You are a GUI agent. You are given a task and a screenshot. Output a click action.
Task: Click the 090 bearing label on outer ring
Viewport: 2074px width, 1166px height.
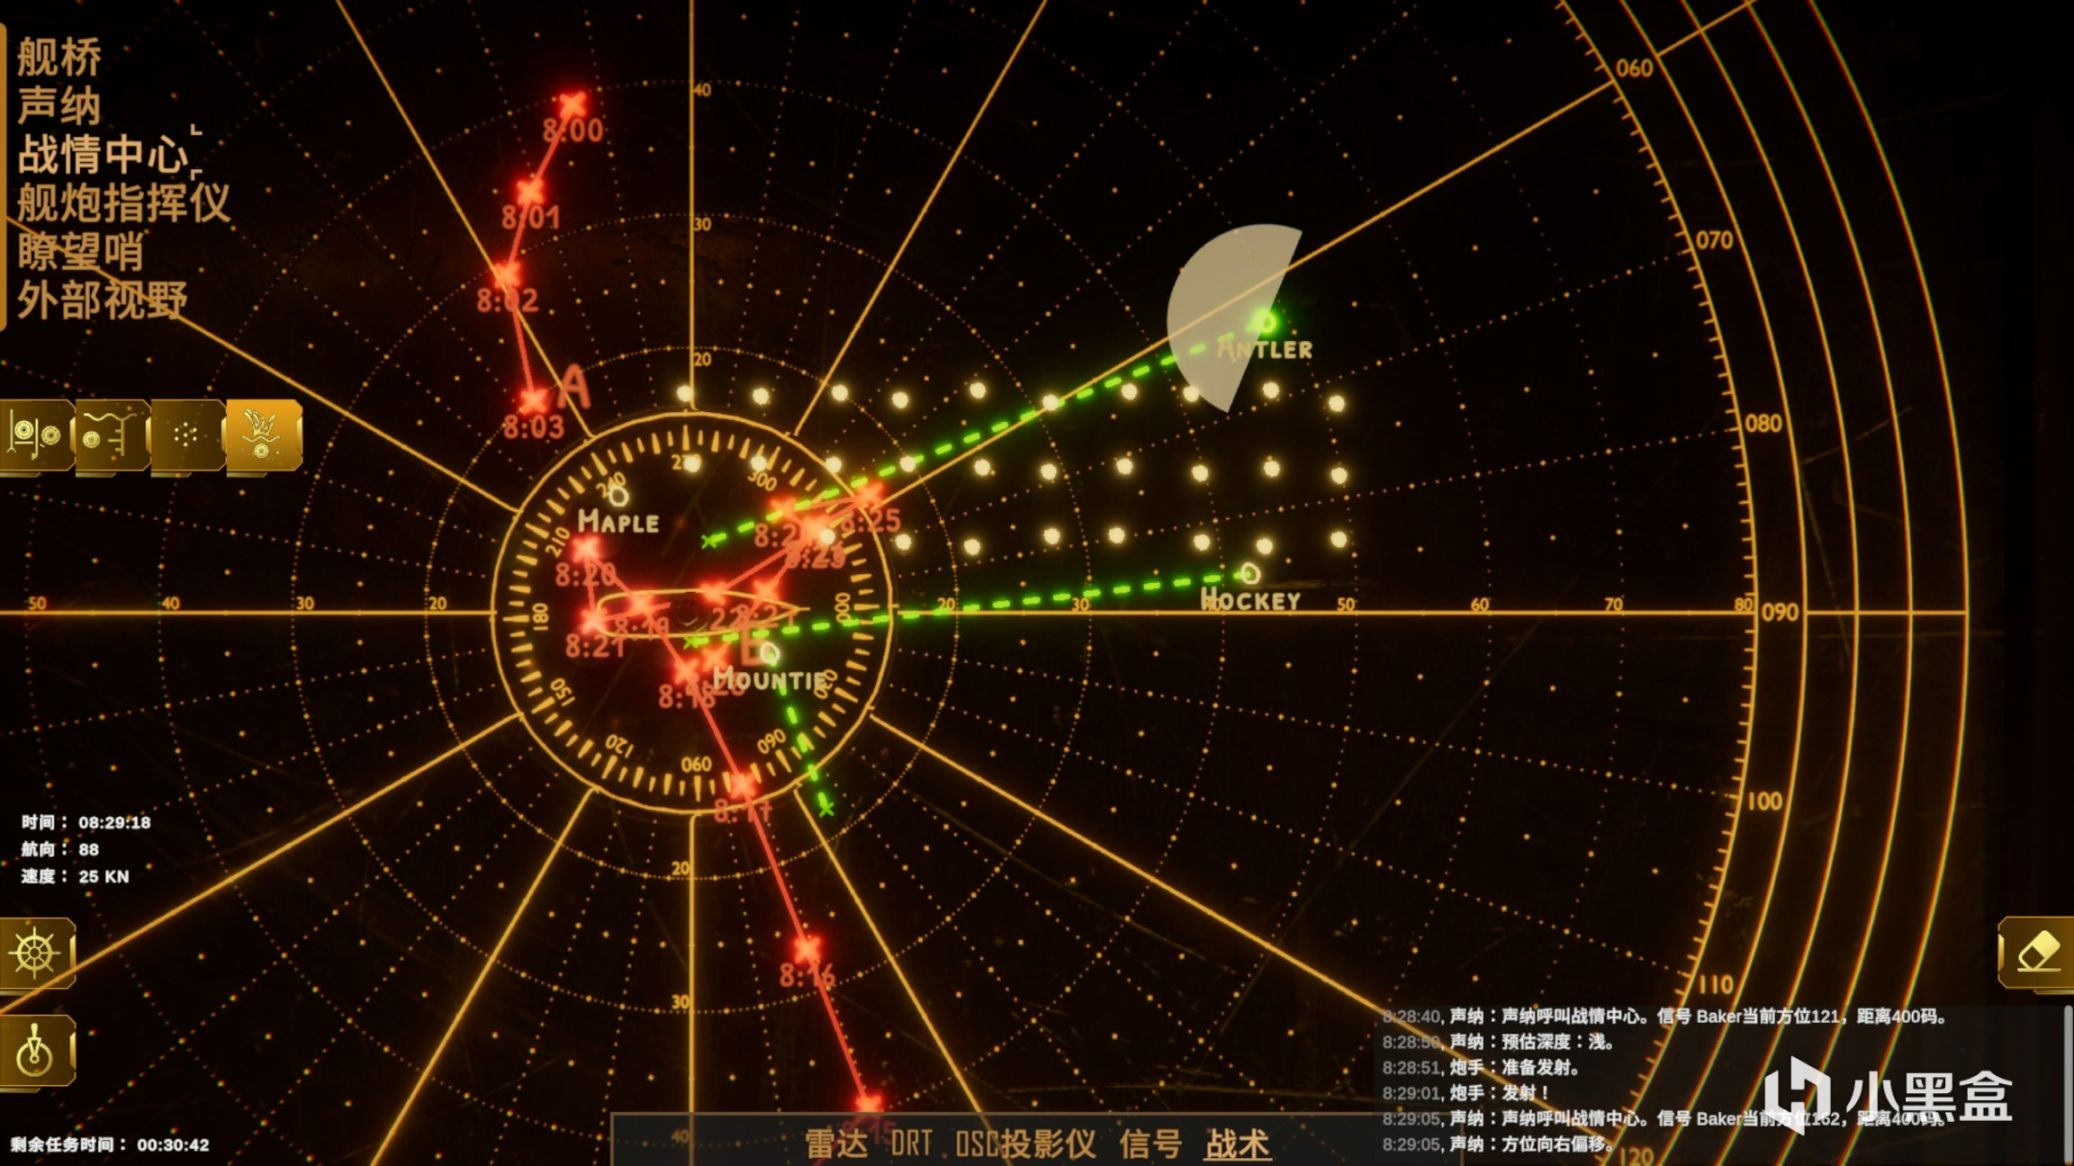point(1779,612)
